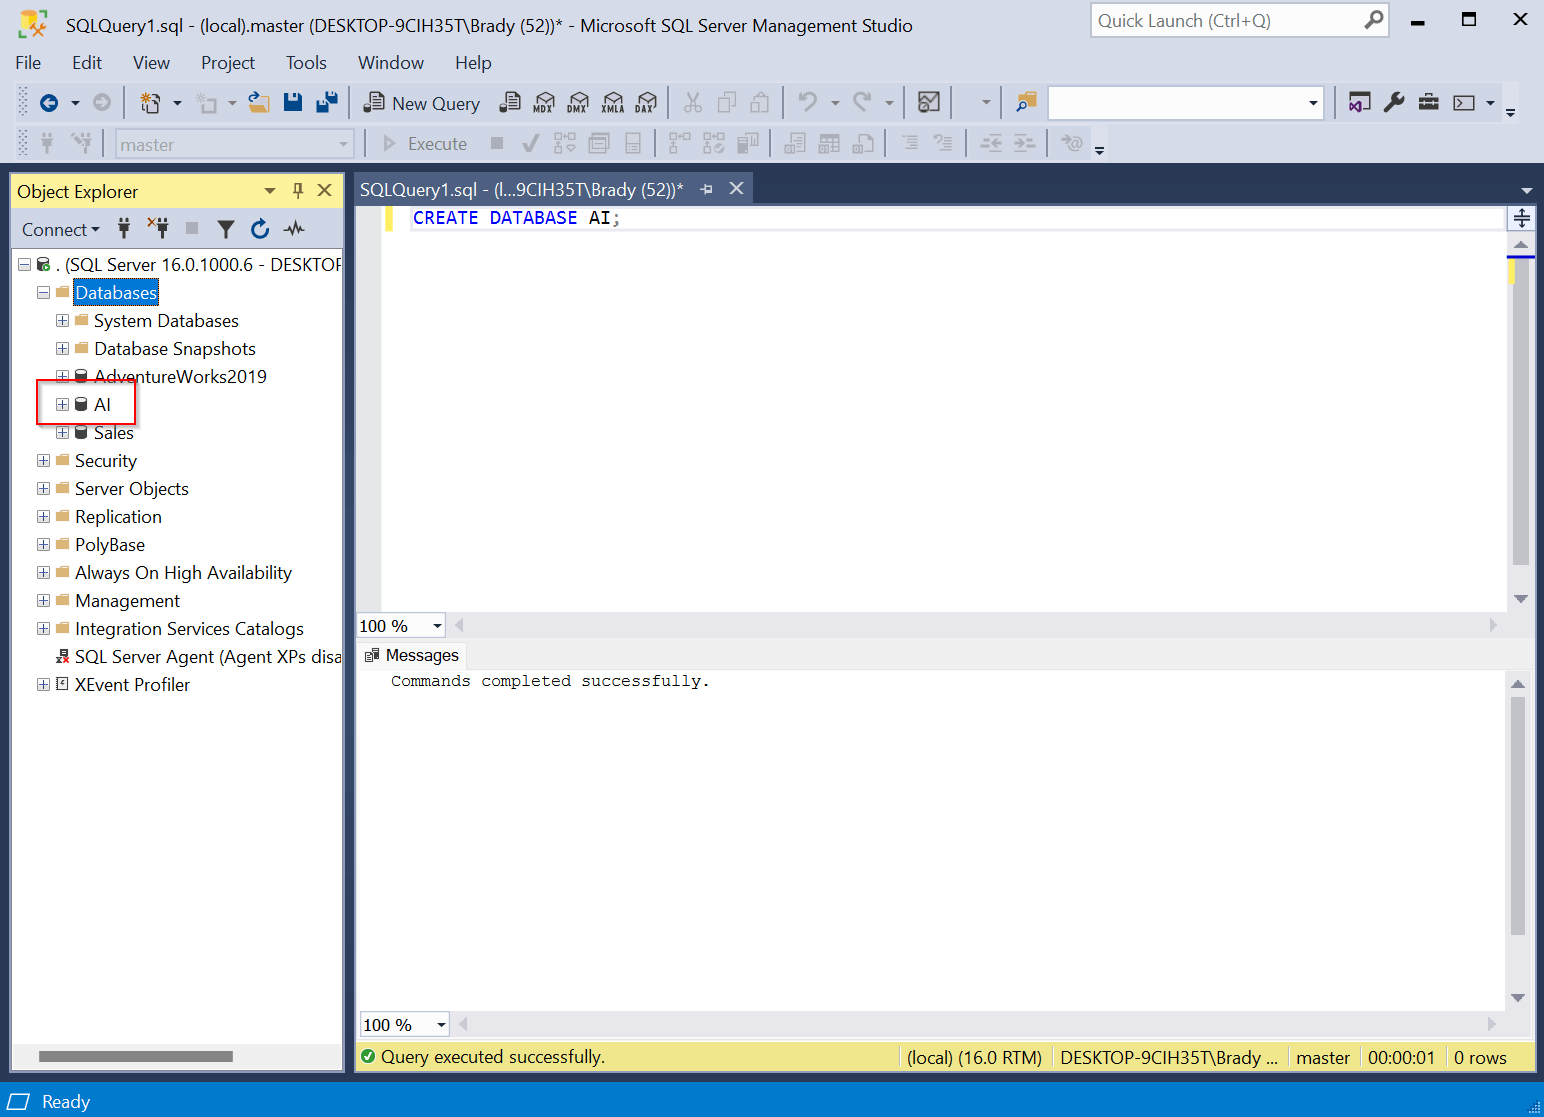Screen dimensions: 1544x1117
Task: Open a new MDX query
Action: click(x=543, y=102)
